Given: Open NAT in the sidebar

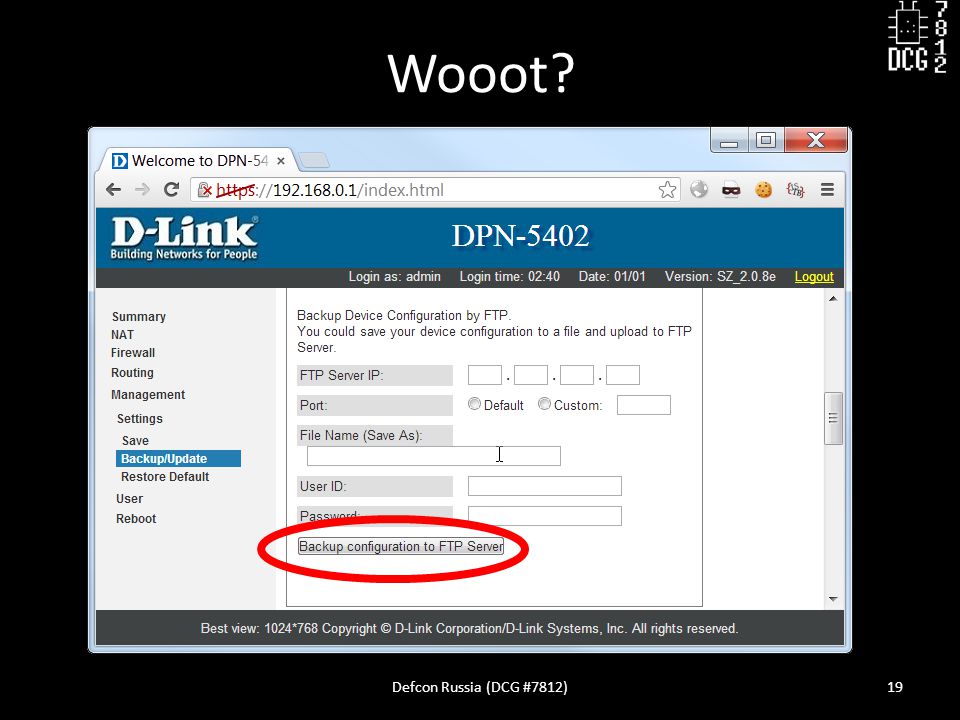Looking at the screenshot, I should click(x=122, y=335).
